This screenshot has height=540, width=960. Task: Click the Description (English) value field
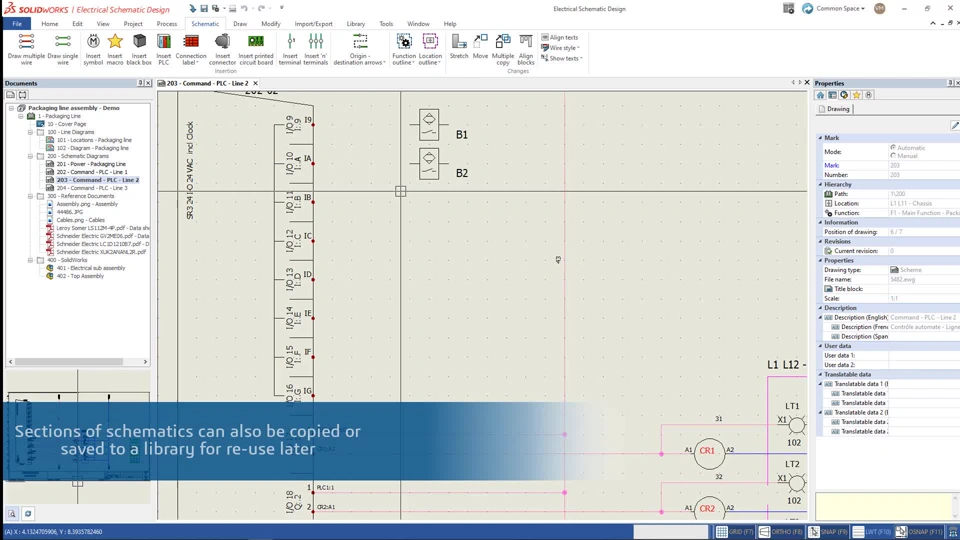click(924, 317)
